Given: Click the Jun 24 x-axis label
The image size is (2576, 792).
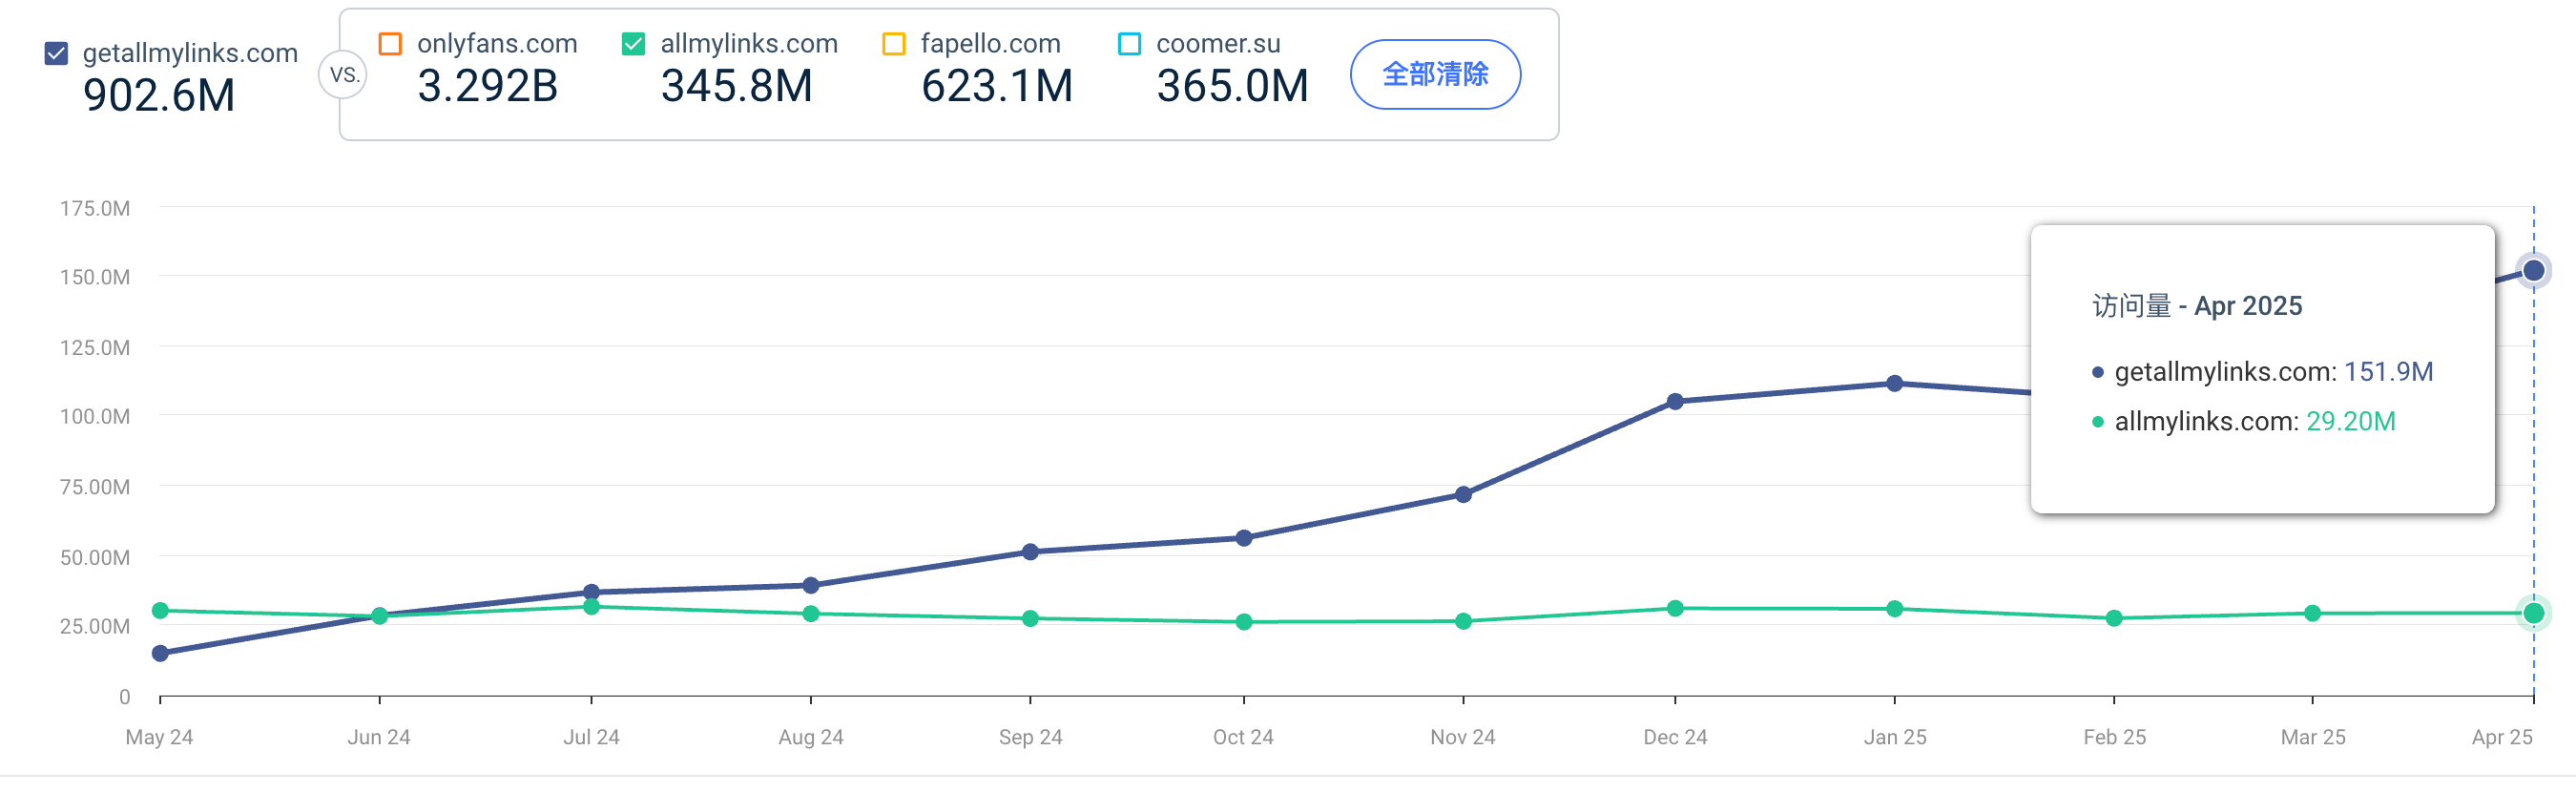Looking at the screenshot, I should (x=379, y=737).
